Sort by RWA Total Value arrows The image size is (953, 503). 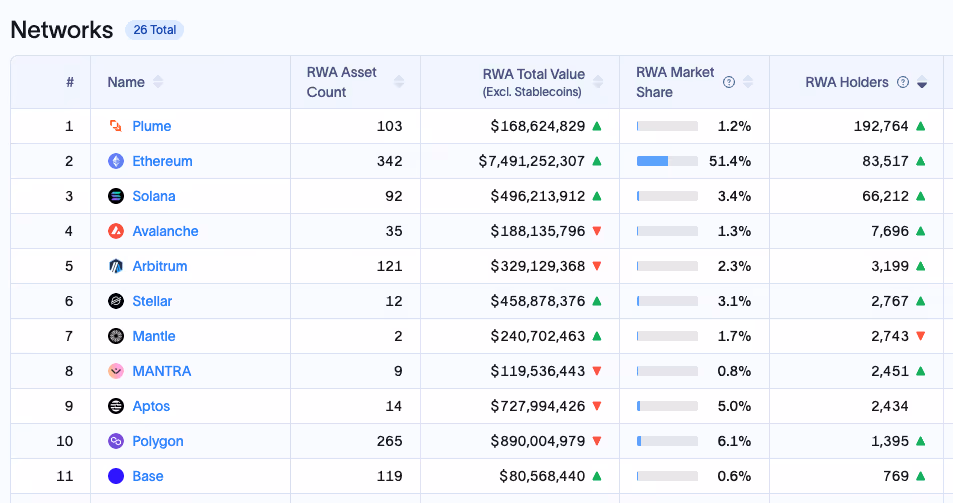pyautogui.click(x=598, y=82)
